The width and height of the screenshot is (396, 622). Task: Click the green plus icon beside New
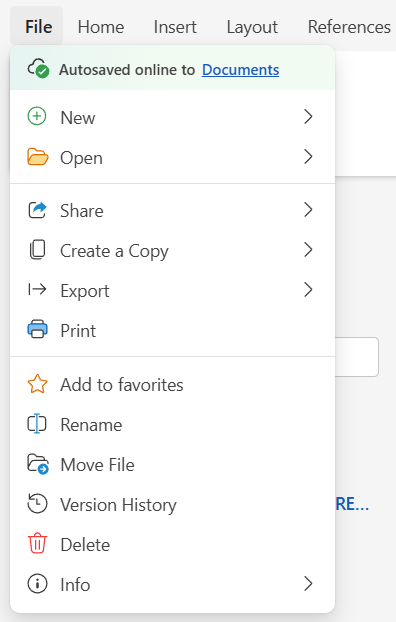click(37, 117)
